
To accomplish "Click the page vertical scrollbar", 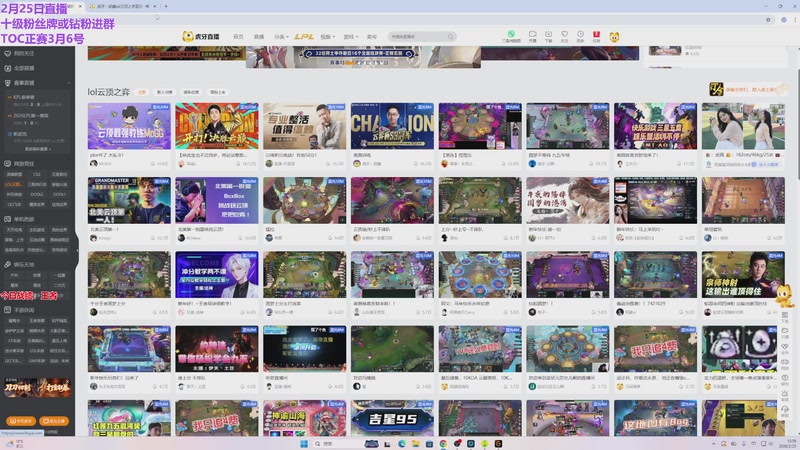I will pos(796,125).
